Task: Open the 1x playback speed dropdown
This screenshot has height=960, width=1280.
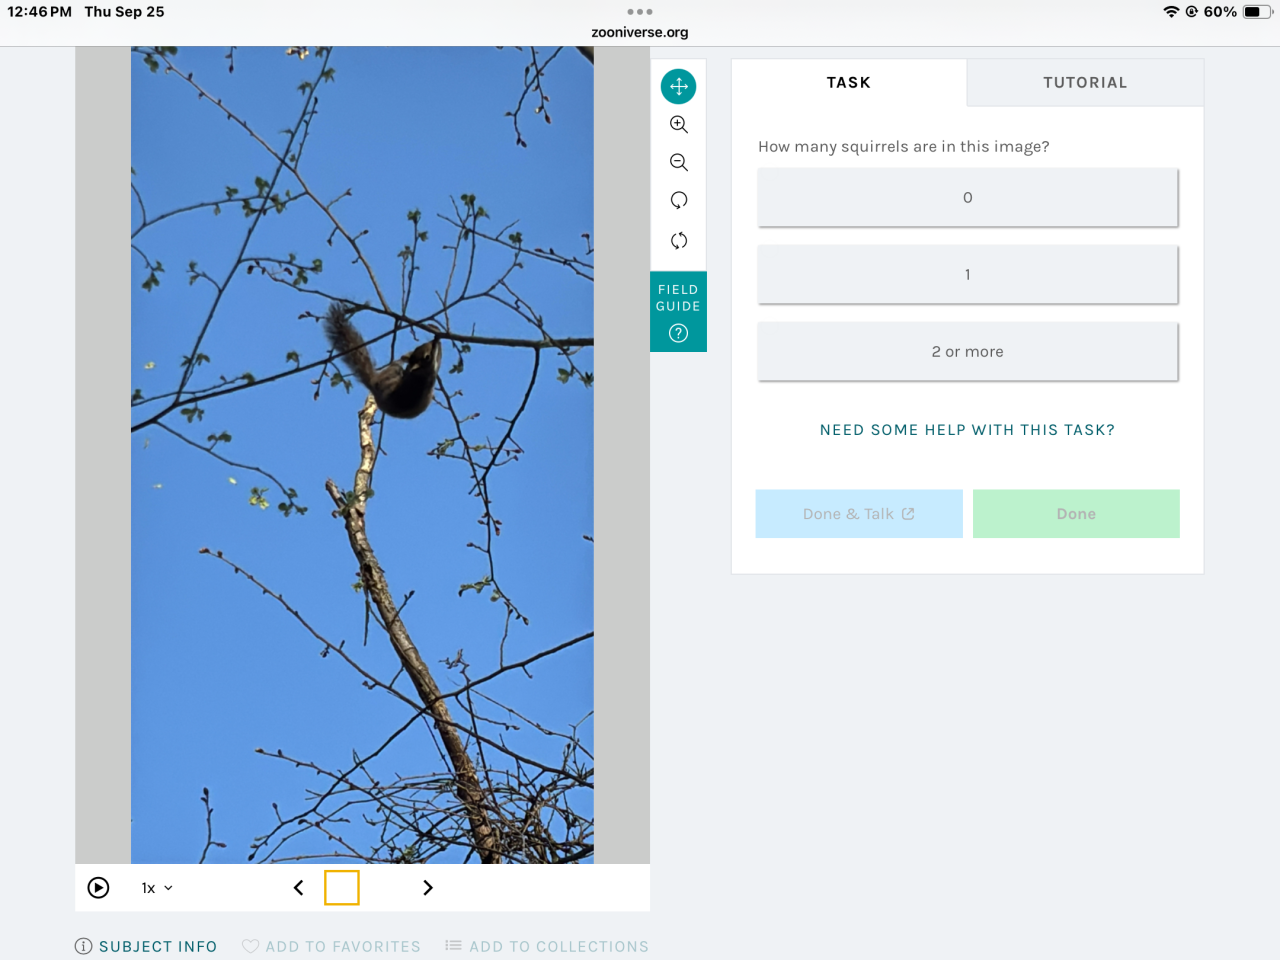Action: [157, 888]
